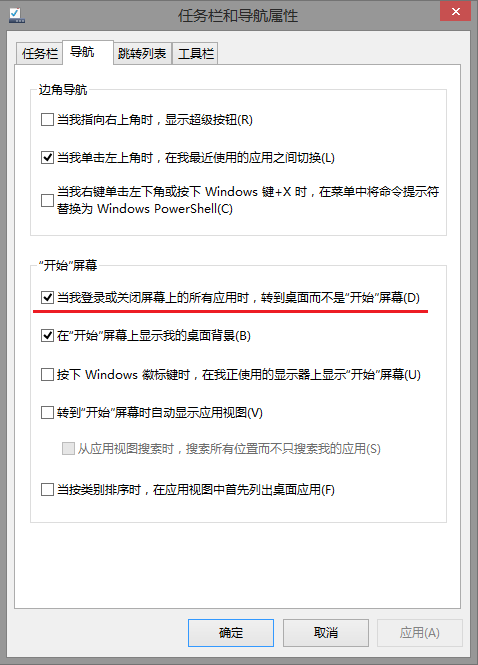Uncheck switching recent apps on upper-left click (L)
This screenshot has width=478, height=665.
click(47, 158)
